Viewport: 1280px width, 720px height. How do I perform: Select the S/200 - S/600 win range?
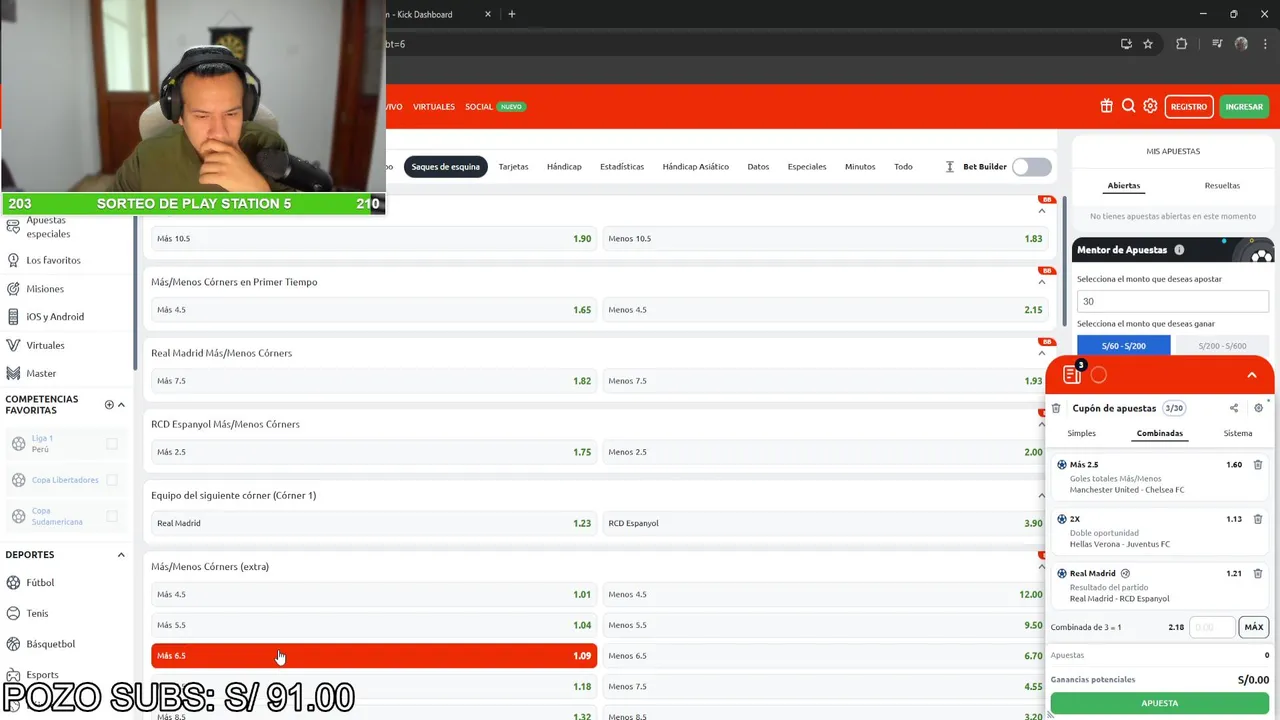click(x=1222, y=346)
